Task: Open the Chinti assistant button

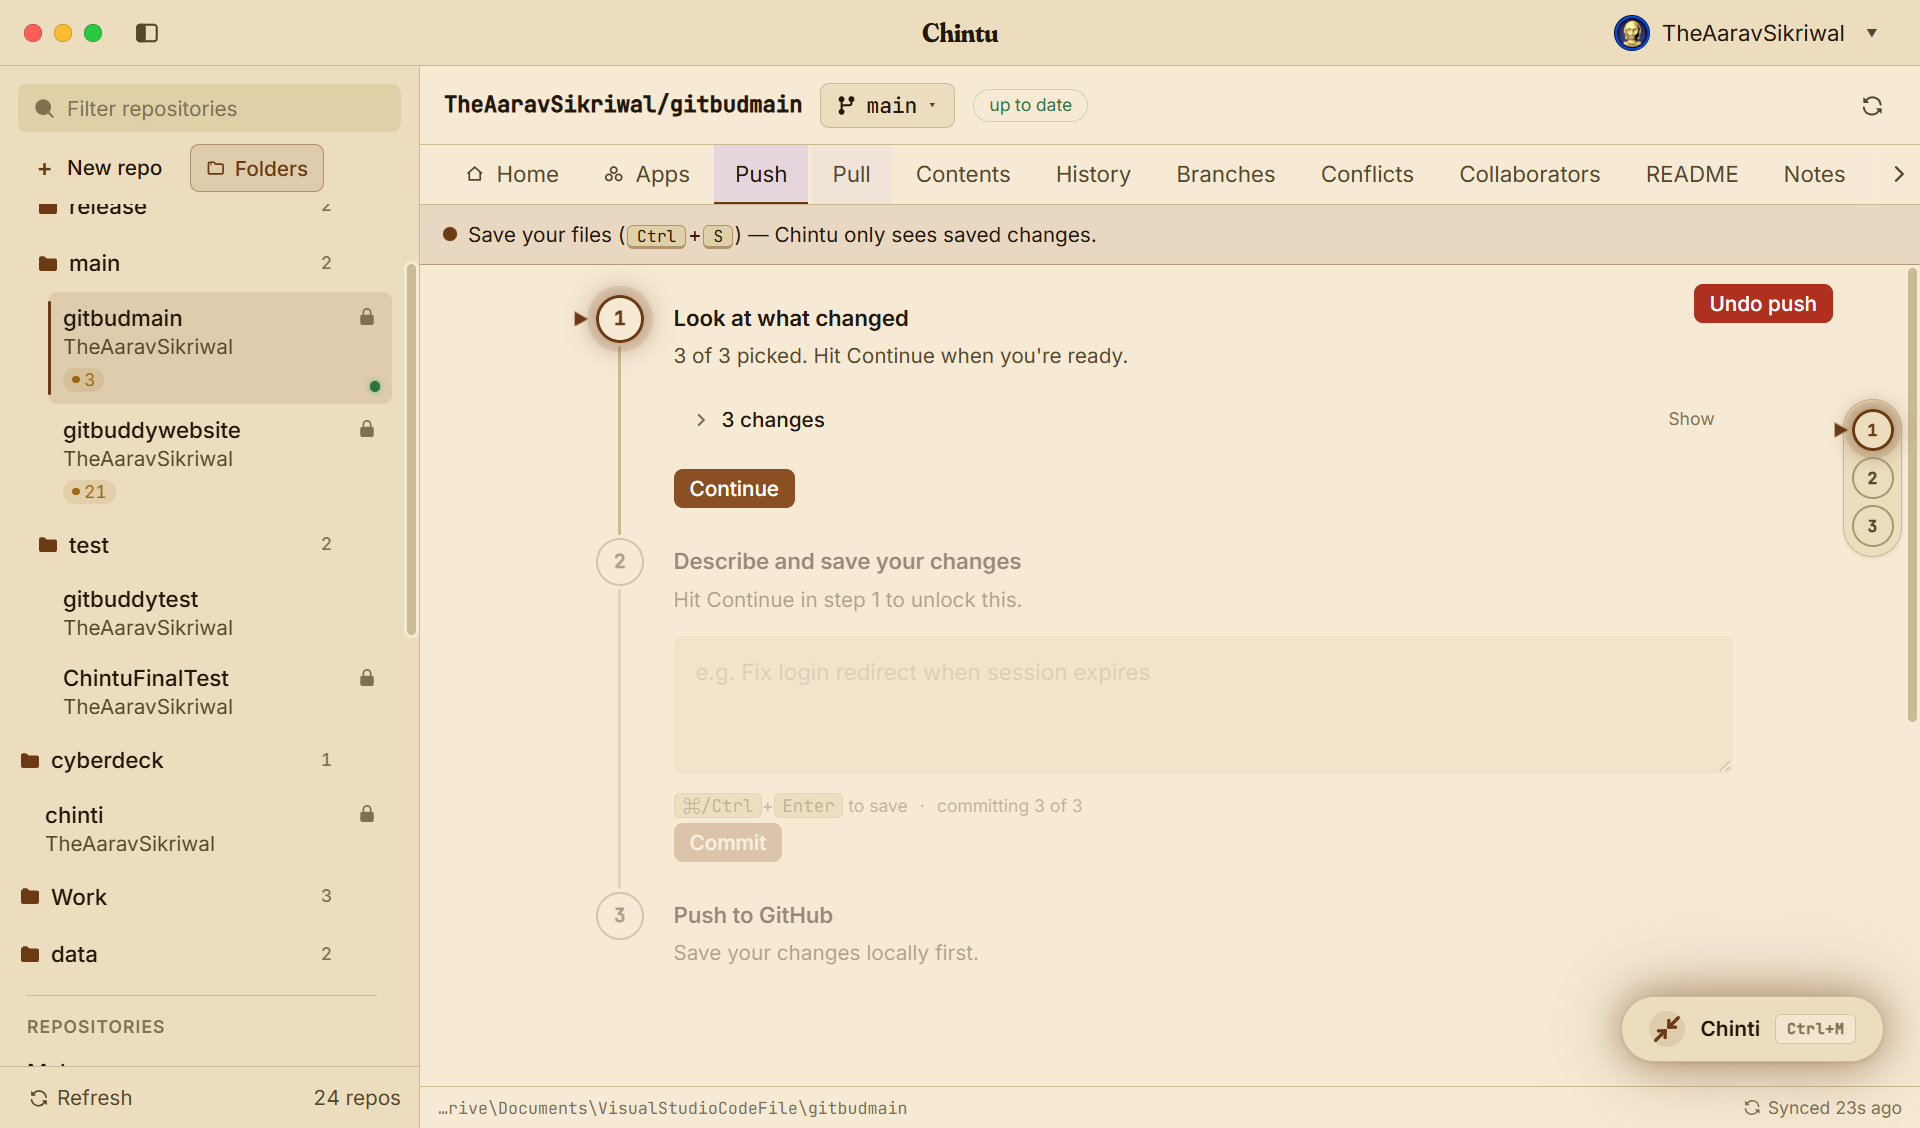Action: [1752, 1029]
